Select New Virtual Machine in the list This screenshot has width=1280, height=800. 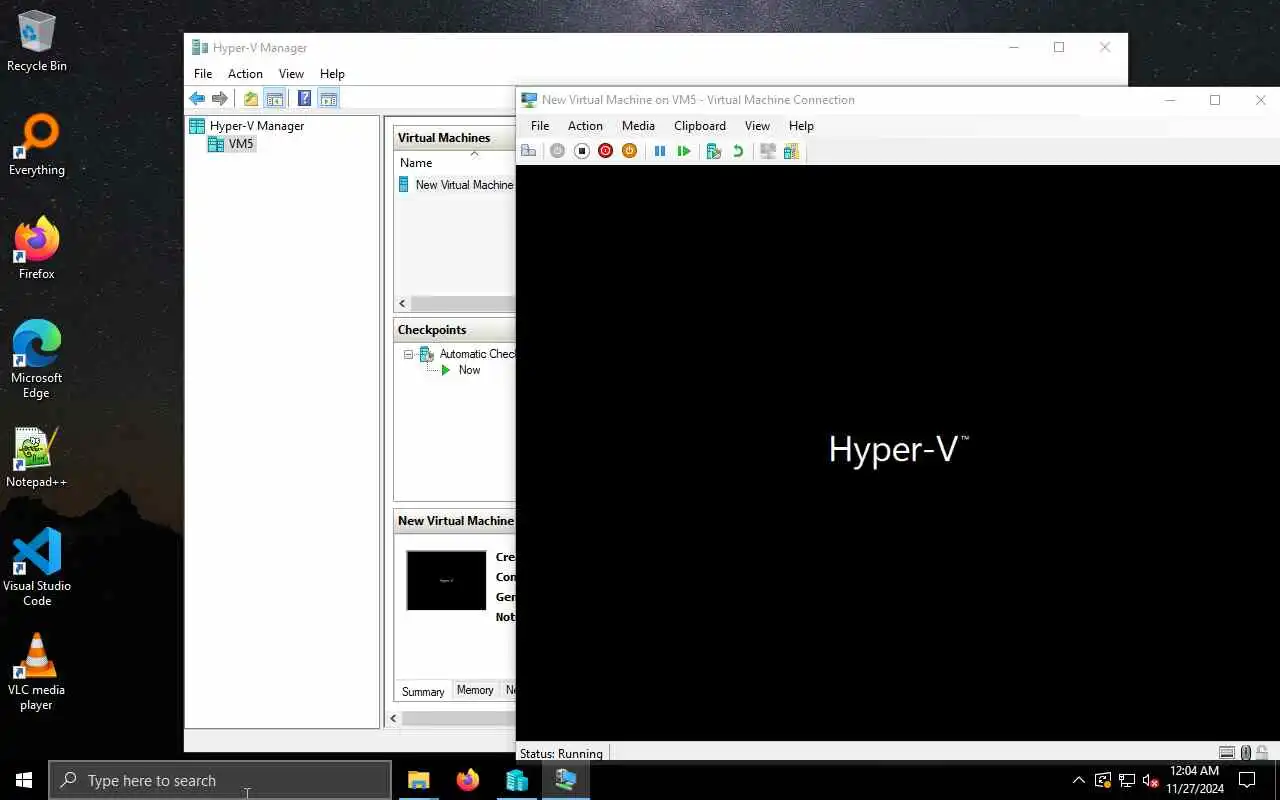point(457,185)
